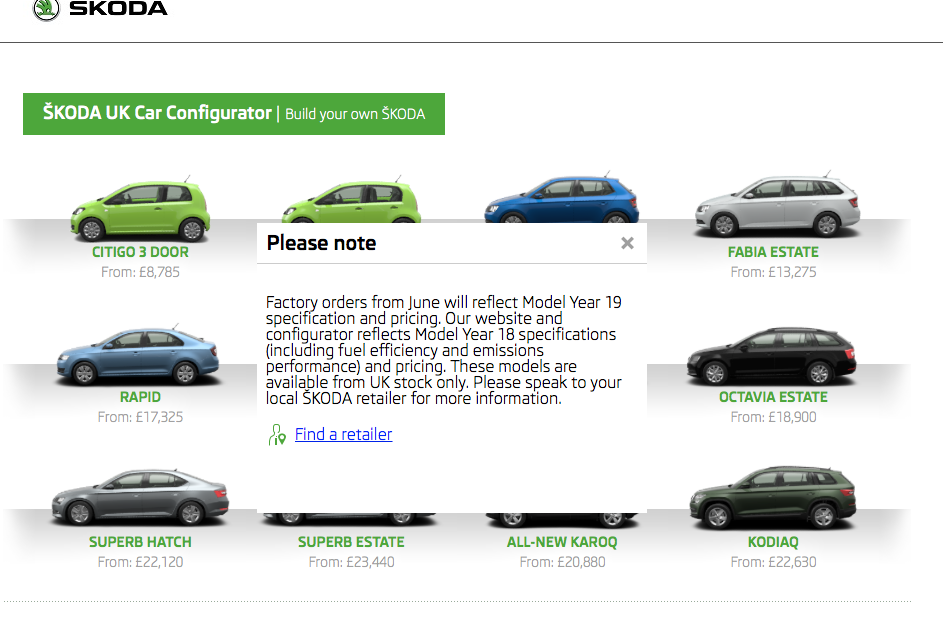
Task: Click the ŠKODA logo emblem
Action: click(46, 9)
